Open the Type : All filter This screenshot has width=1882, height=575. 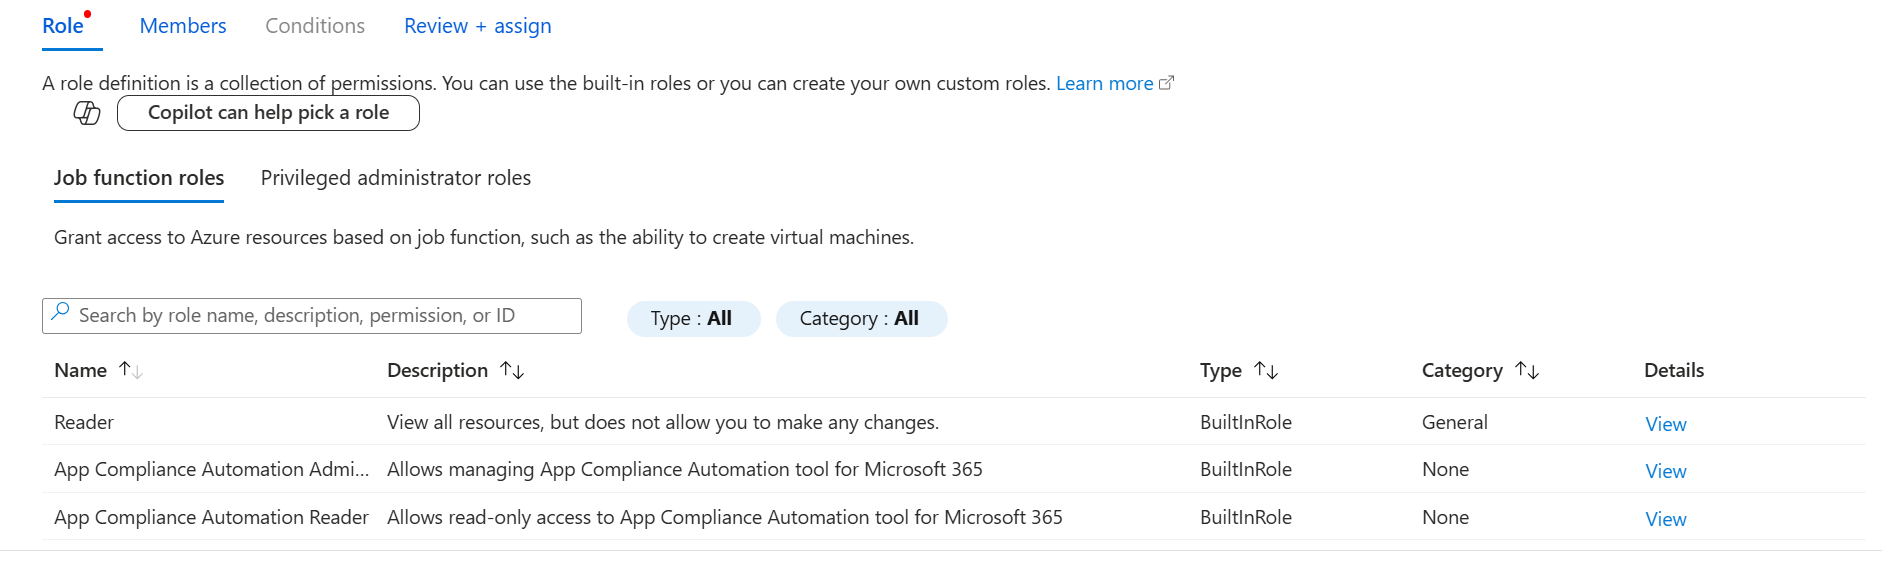pos(693,319)
